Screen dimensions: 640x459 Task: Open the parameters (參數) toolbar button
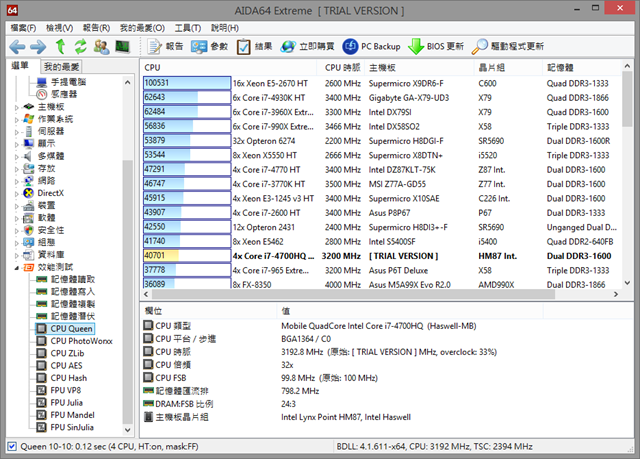pyautogui.click(x=209, y=47)
